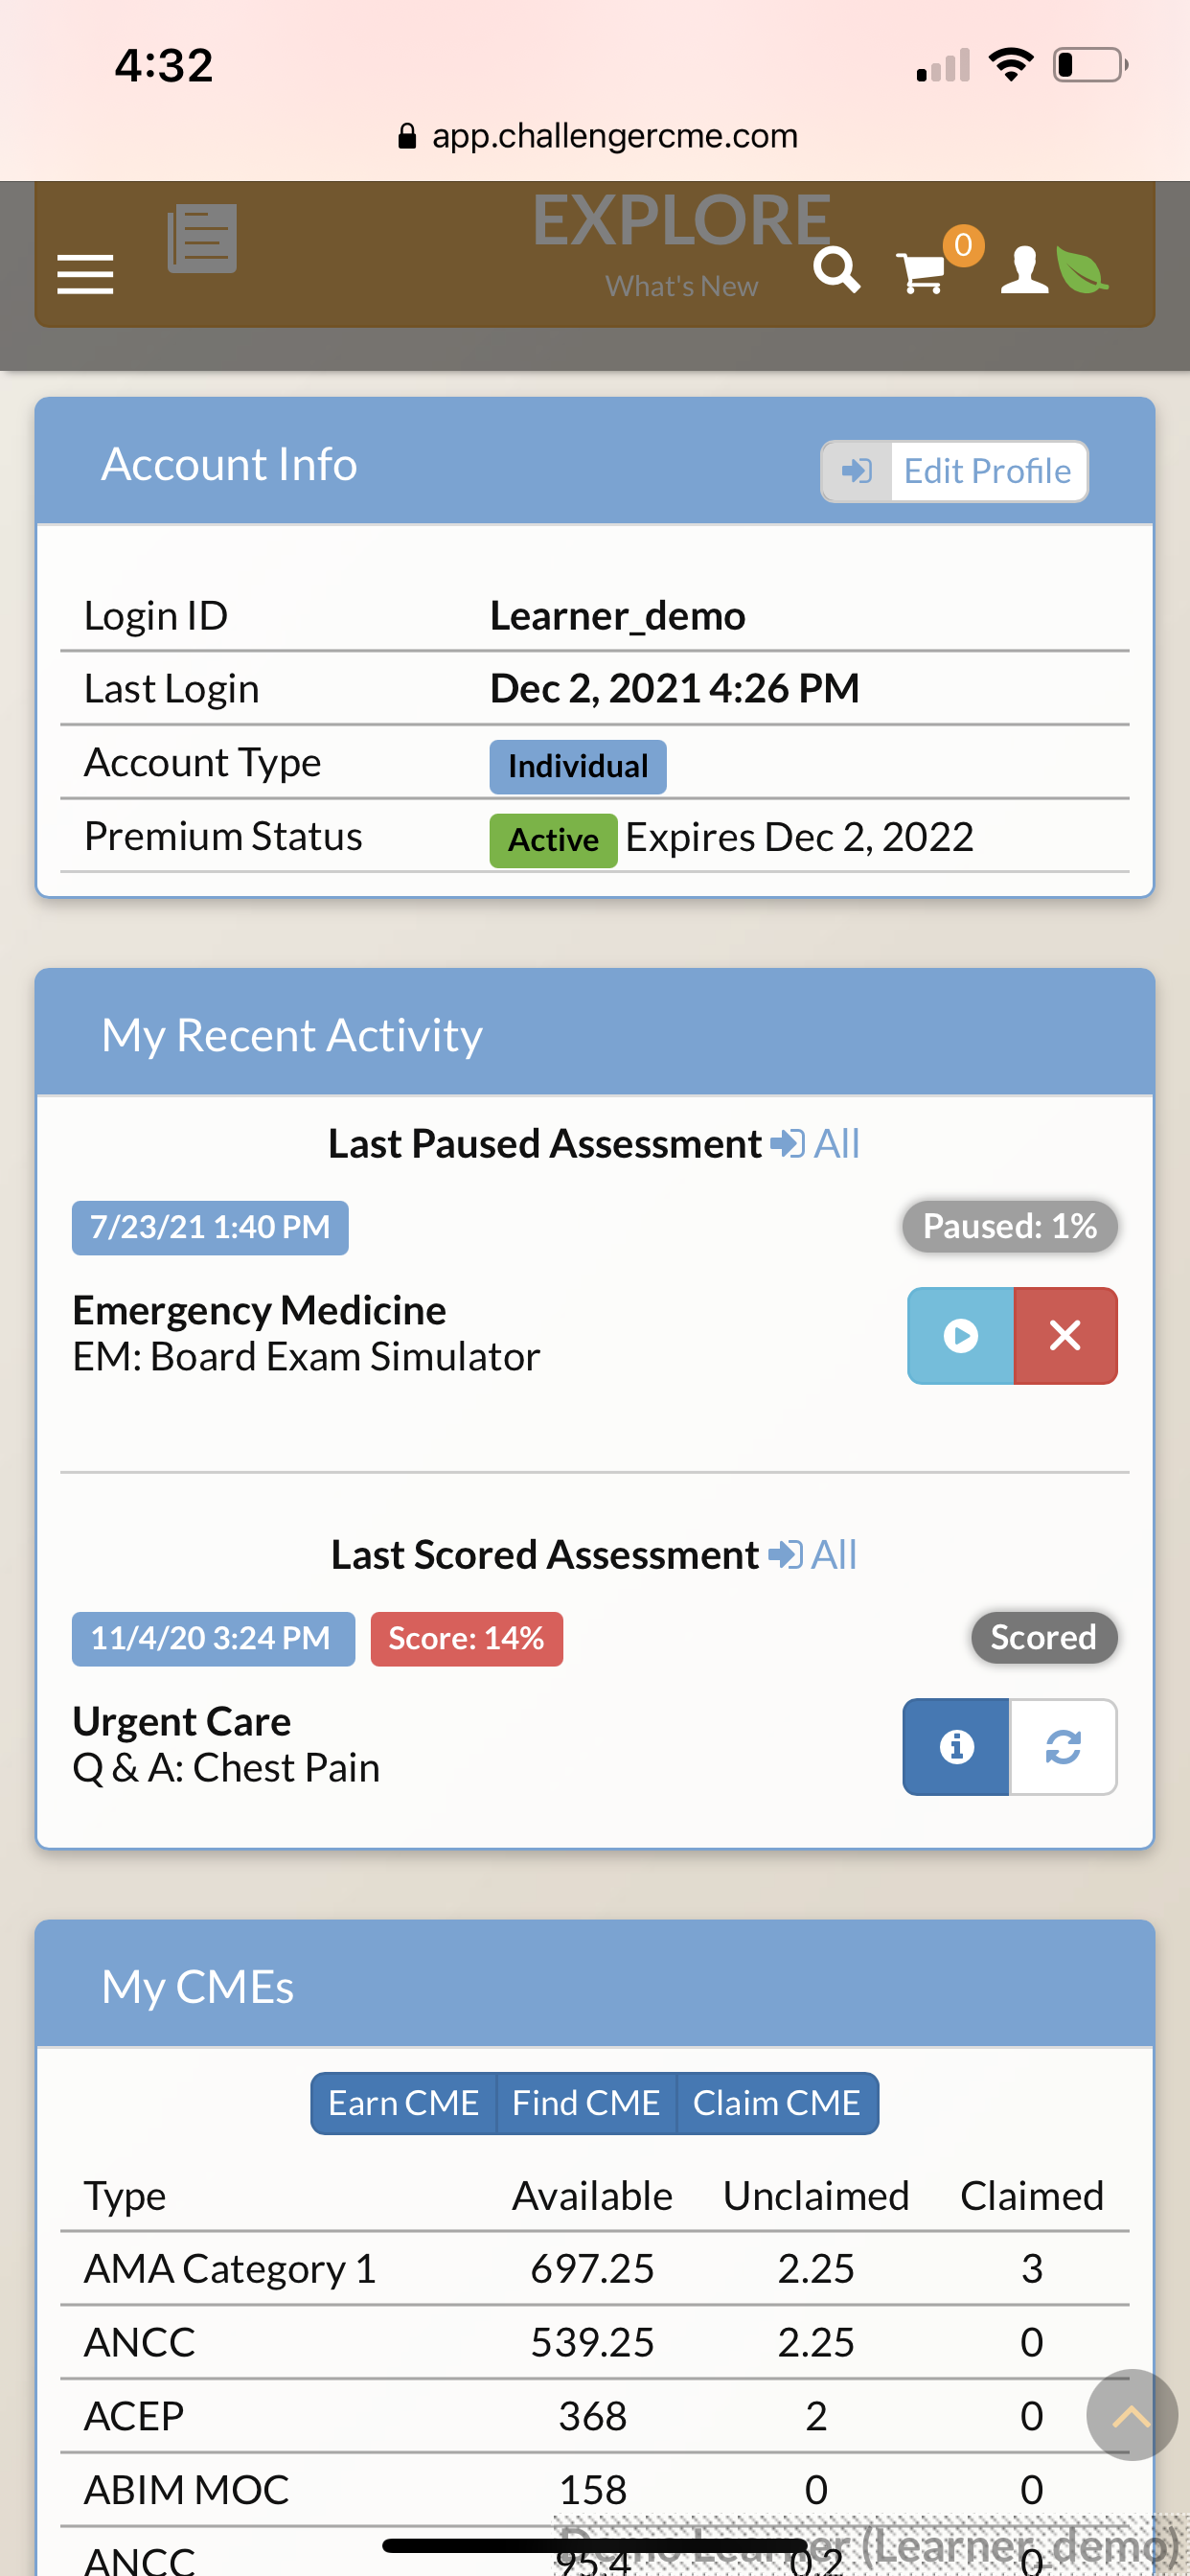This screenshot has width=1190, height=2576.
Task: Tap the browser address bar URL
Action: pos(597,136)
